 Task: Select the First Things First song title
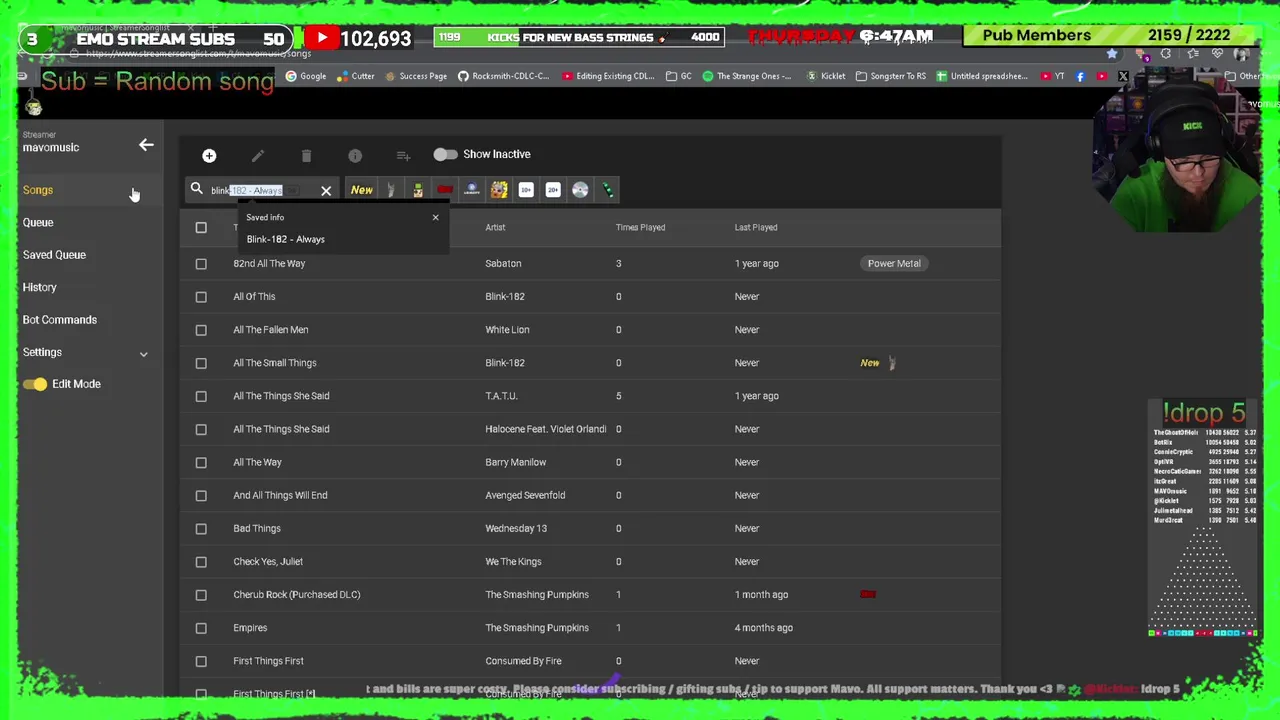[x=268, y=661]
